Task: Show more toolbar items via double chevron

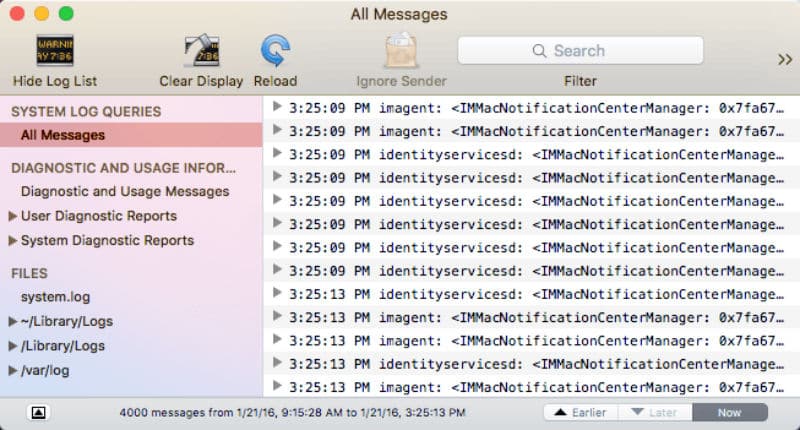Action: pos(784,59)
